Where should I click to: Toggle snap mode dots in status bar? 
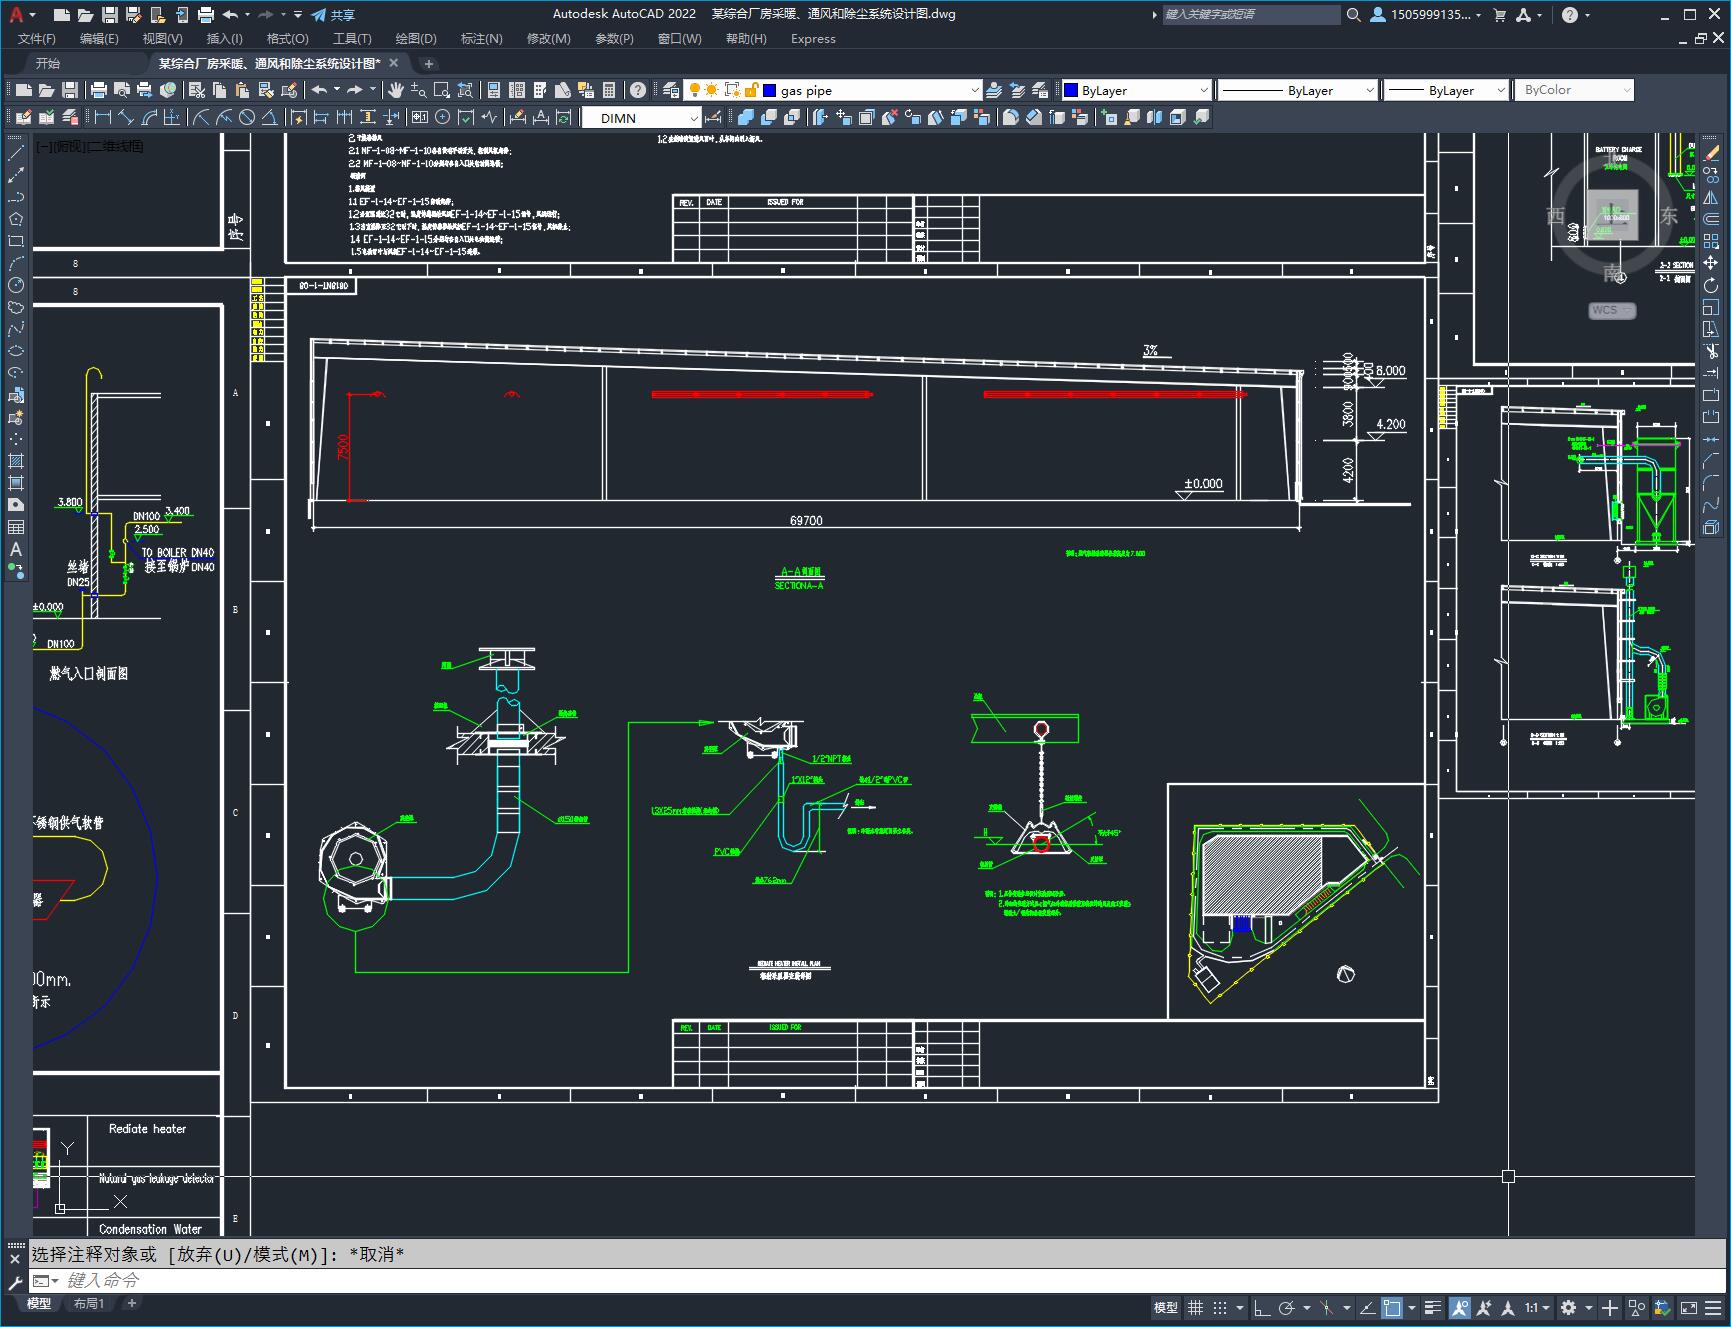point(1220,1307)
